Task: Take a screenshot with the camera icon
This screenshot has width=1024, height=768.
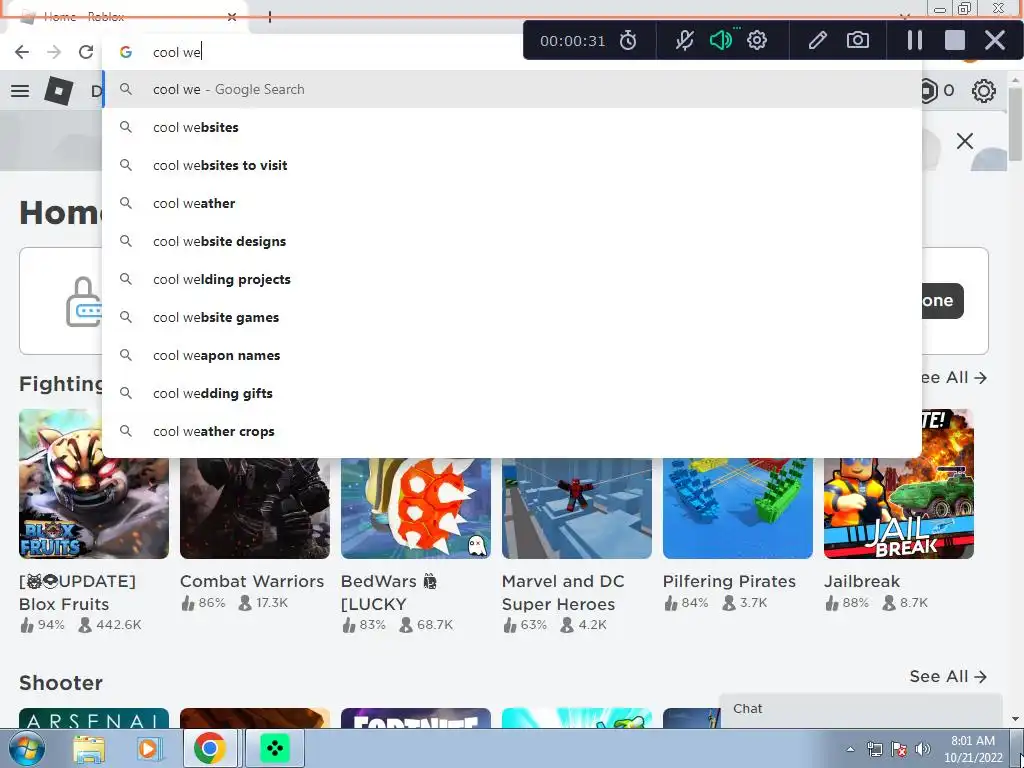Action: 857,40
